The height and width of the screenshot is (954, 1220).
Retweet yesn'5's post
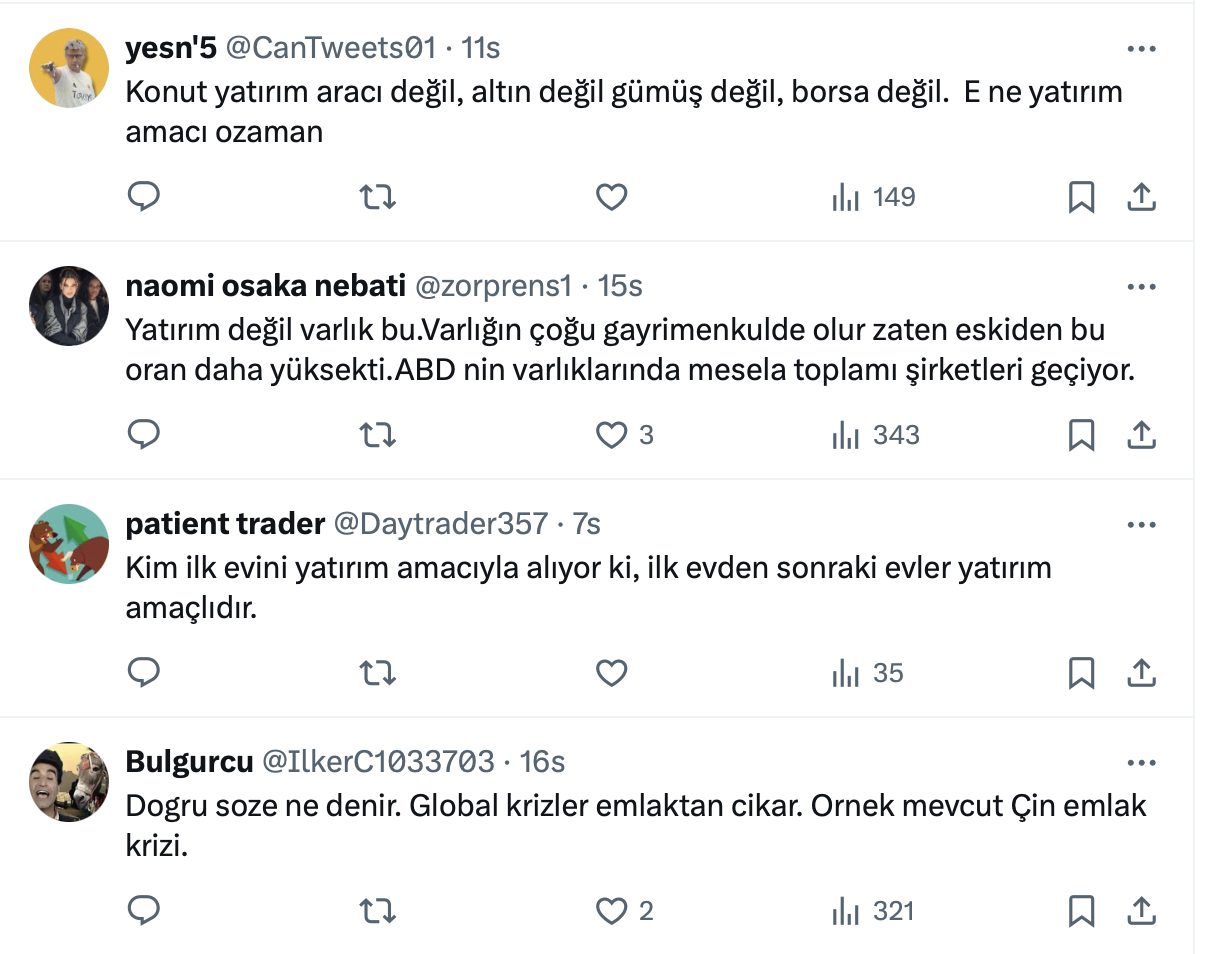[x=377, y=197]
